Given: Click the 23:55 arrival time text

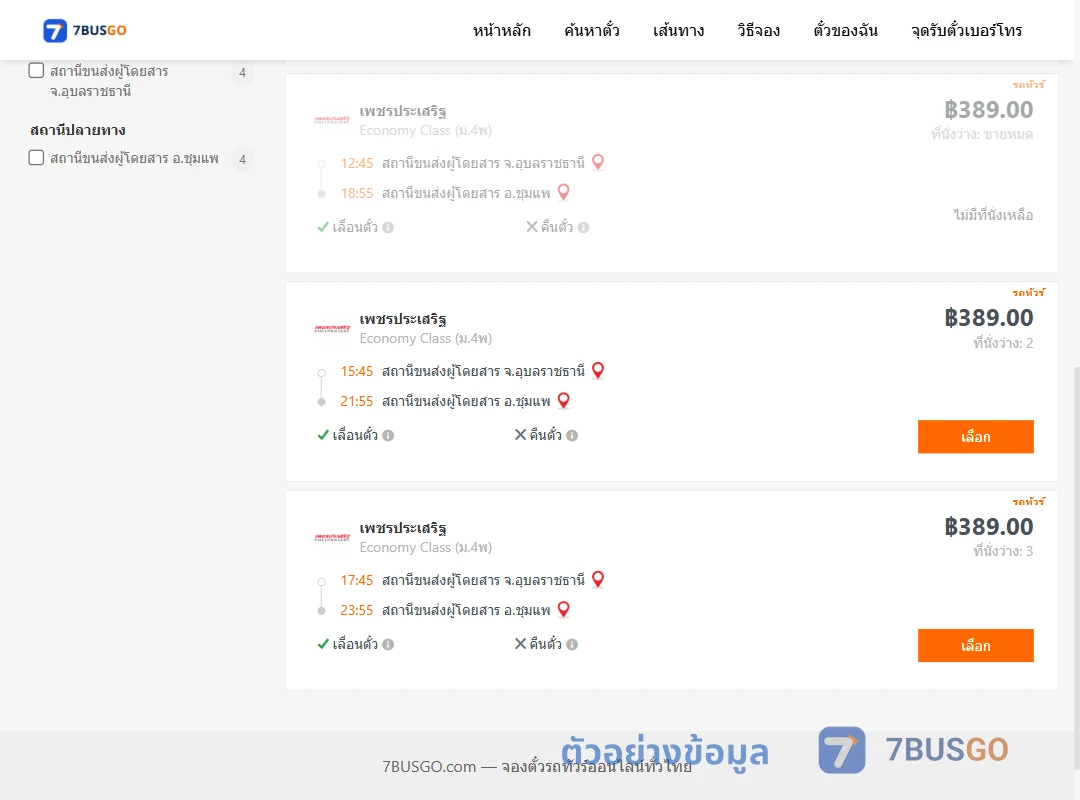Looking at the screenshot, I should pyautogui.click(x=357, y=611).
